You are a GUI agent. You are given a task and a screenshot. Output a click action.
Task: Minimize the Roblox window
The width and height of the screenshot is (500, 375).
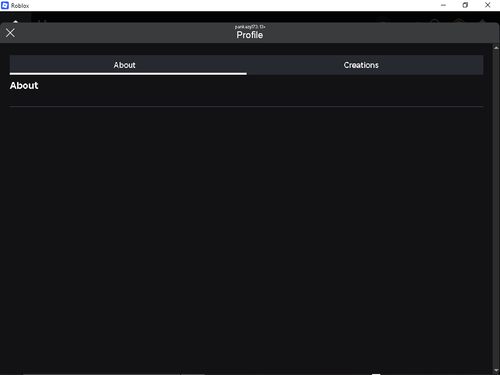[443, 5]
